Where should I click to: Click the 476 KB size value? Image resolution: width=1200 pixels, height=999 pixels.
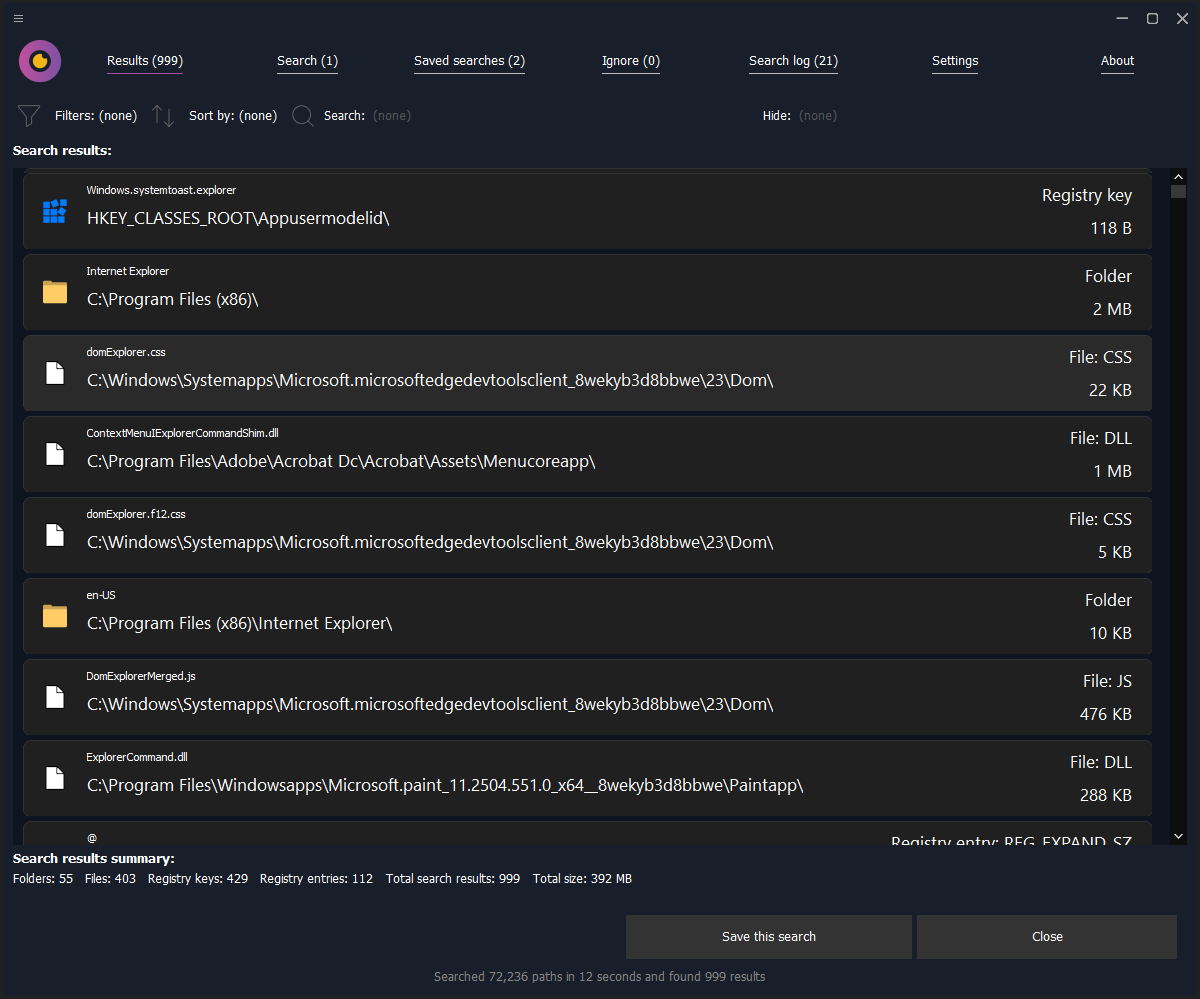[1106, 714]
